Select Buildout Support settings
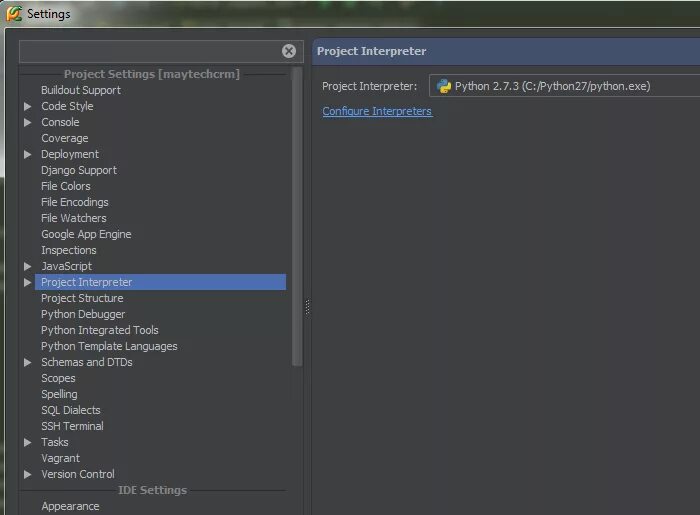The image size is (700, 515). click(x=81, y=90)
